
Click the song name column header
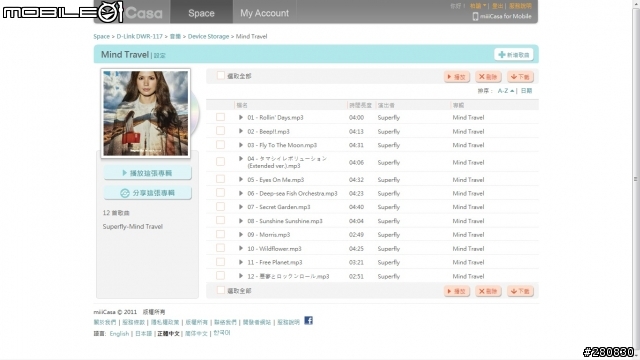click(x=242, y=105)
